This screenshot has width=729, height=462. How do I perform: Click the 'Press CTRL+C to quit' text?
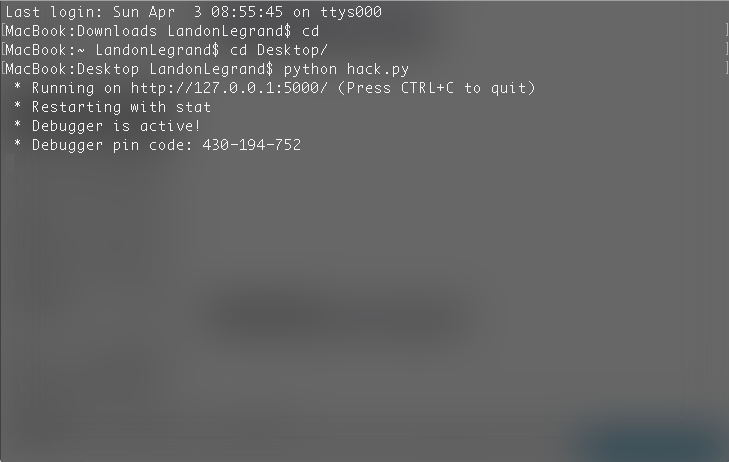point(437,88)
